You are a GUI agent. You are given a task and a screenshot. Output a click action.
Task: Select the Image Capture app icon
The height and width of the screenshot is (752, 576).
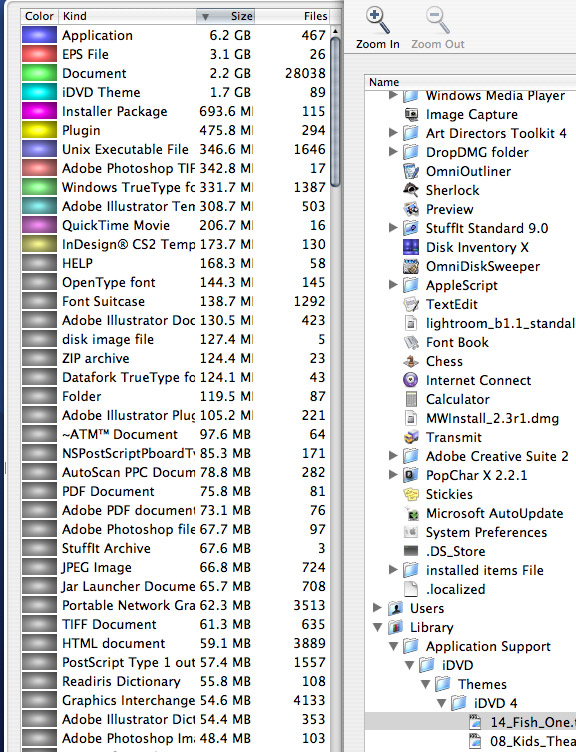click(x=411, y=114)
